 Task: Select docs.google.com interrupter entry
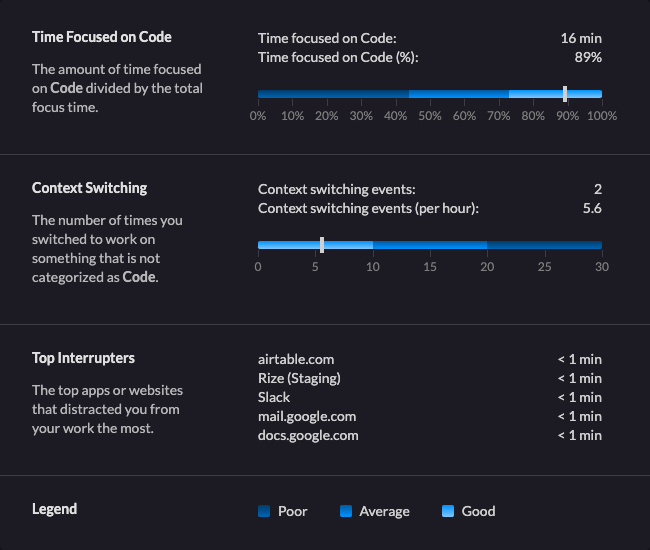tap(308, 435)
